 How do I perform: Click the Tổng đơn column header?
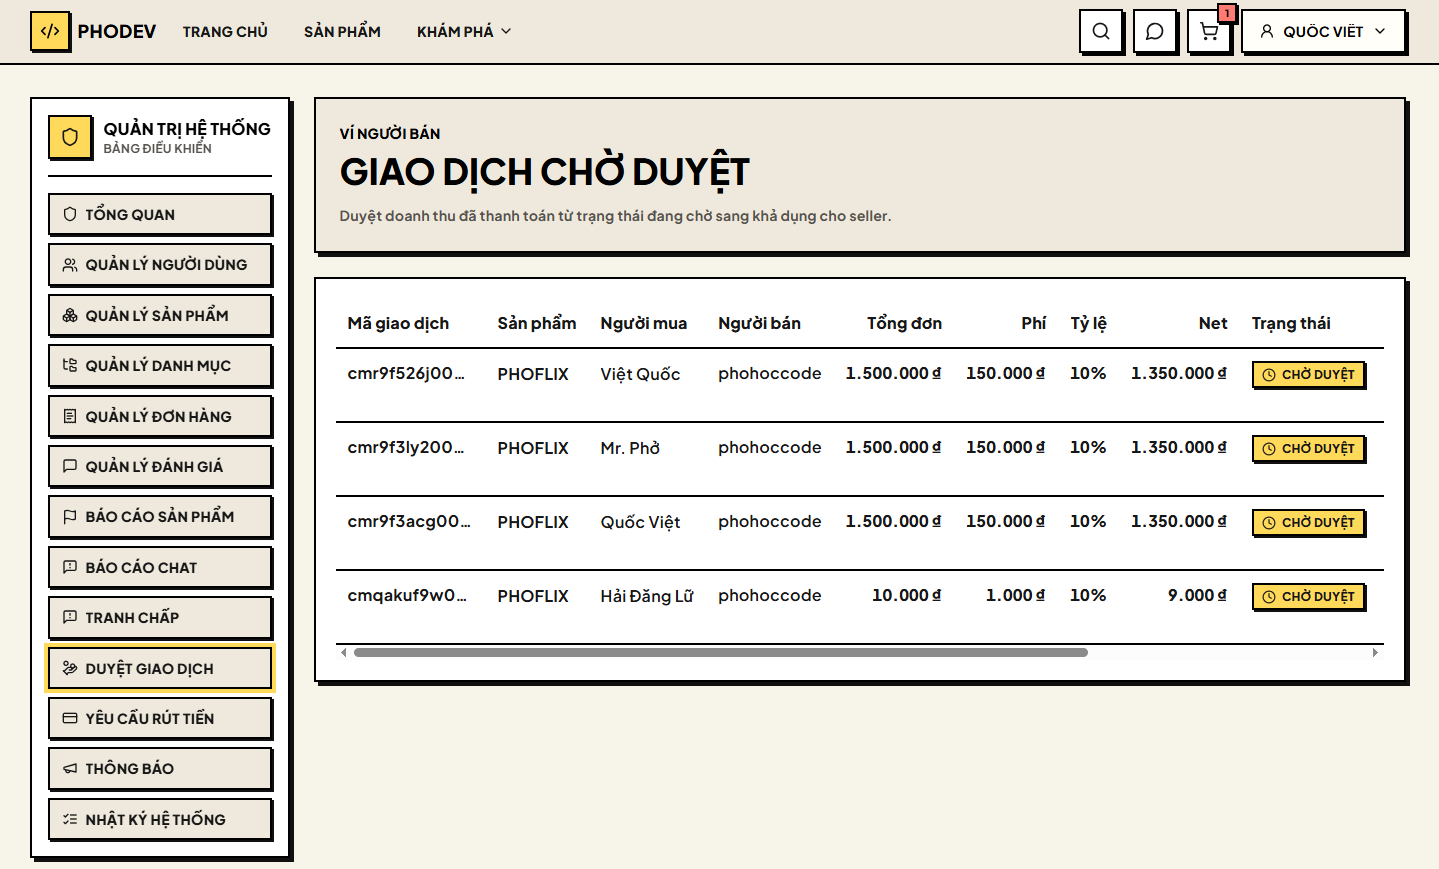coord(904,323)
